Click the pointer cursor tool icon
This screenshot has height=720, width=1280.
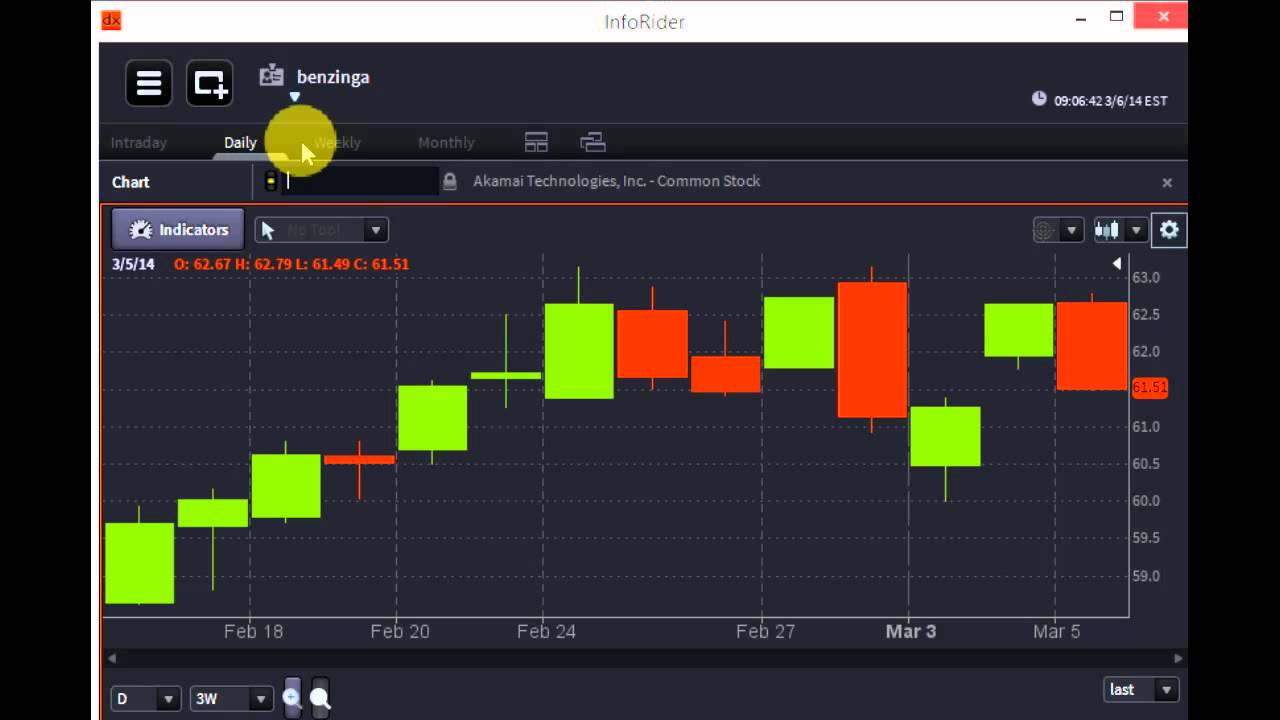click(x=268, y=230)
